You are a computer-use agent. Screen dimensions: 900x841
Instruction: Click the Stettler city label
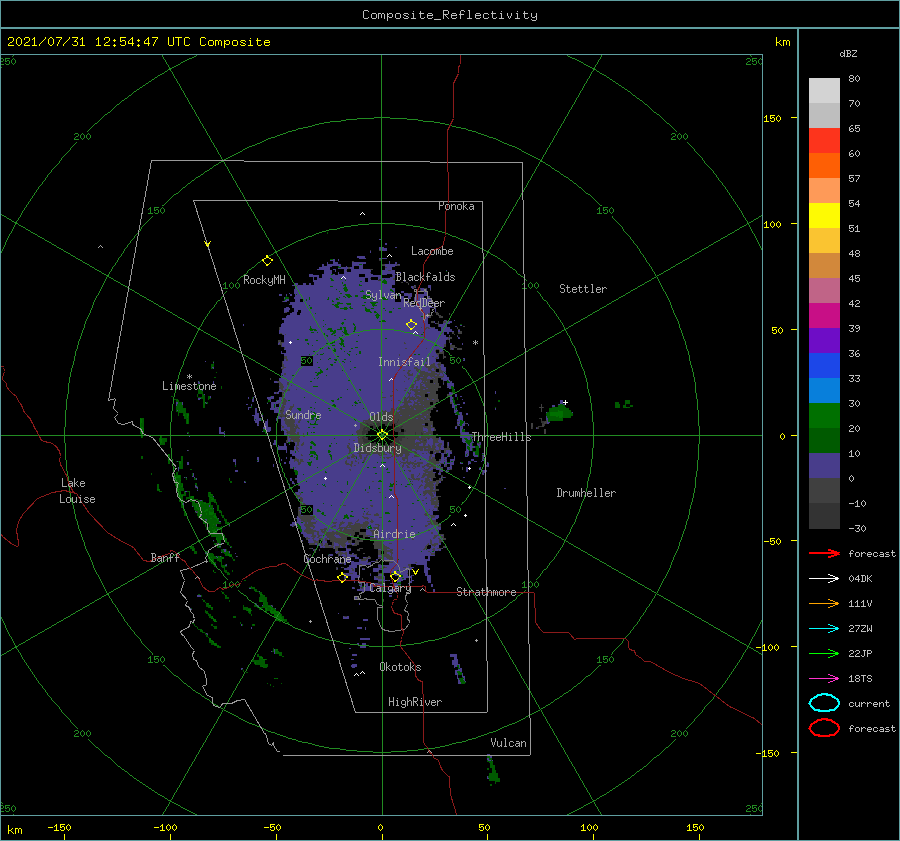[583, 289]
